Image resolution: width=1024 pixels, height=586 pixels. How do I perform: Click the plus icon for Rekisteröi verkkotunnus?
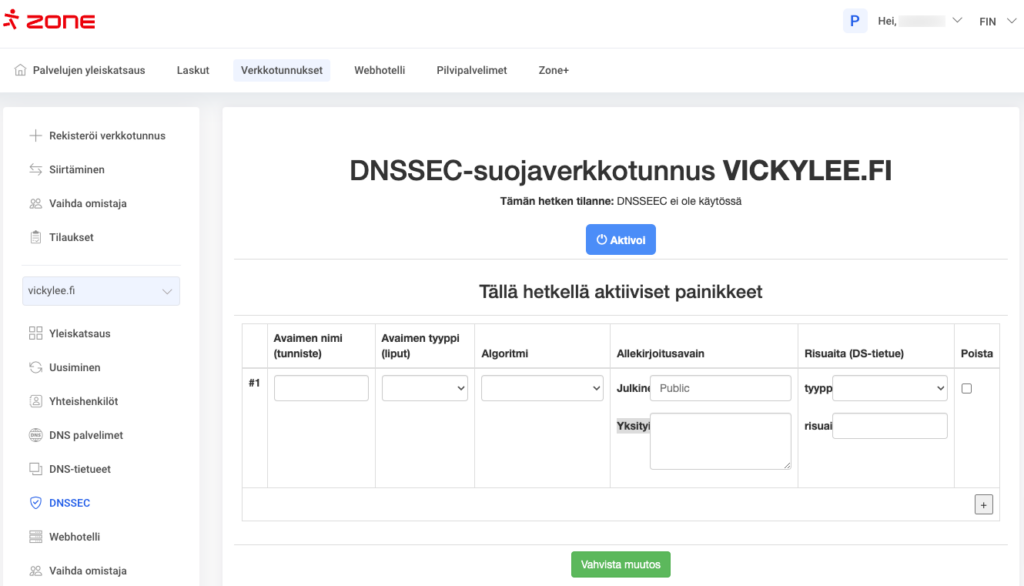35,135
